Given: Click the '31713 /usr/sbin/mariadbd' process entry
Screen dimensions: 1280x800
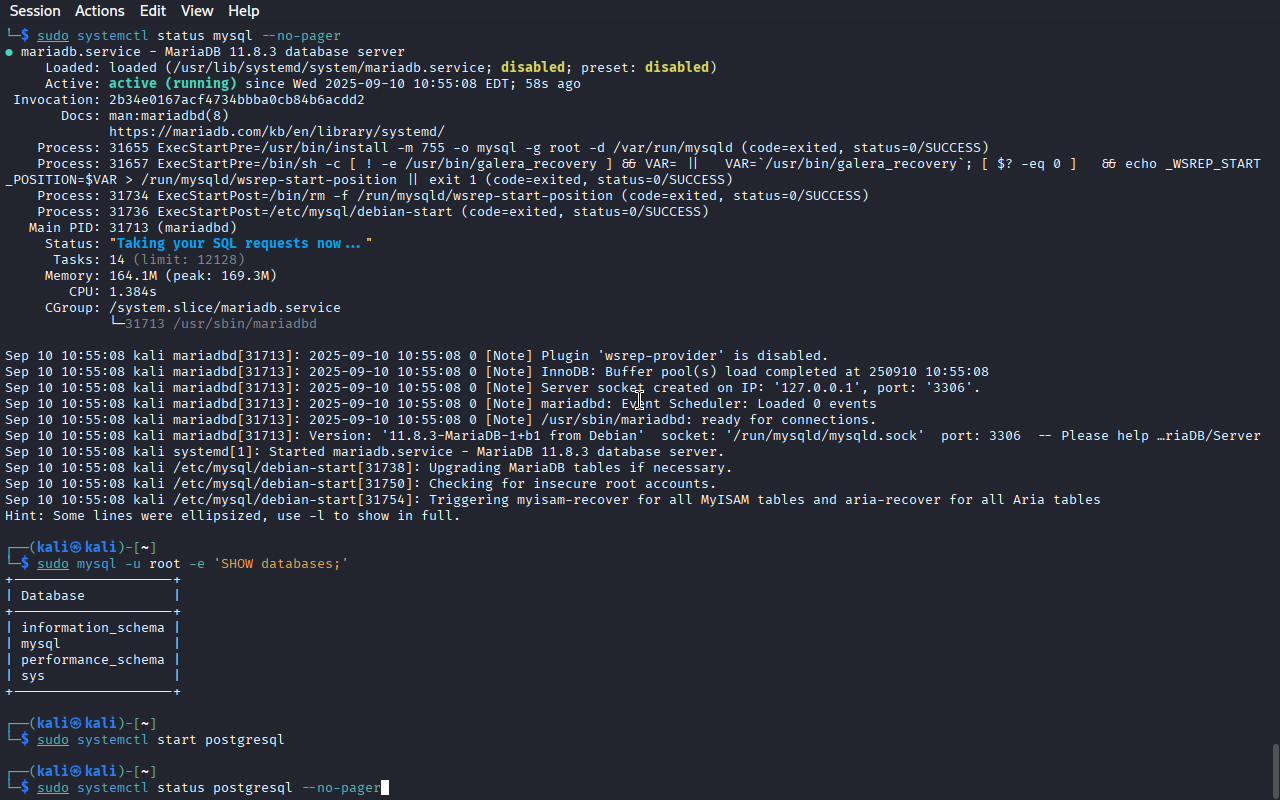Looking at the screenshot, I should pyautogui.click(x=221, y=324).
